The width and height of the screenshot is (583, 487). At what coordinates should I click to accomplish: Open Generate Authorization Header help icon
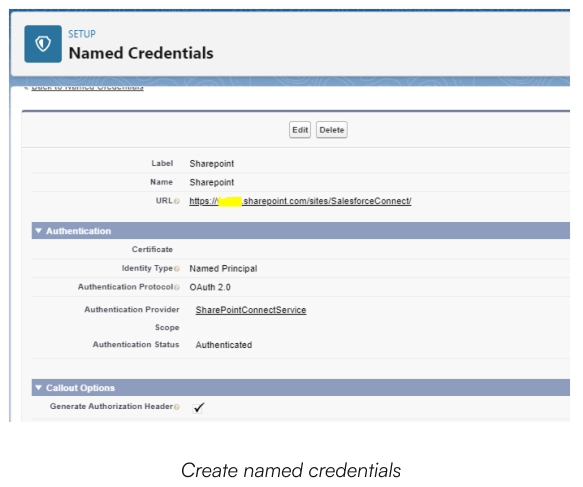click(x=177, y=407)
